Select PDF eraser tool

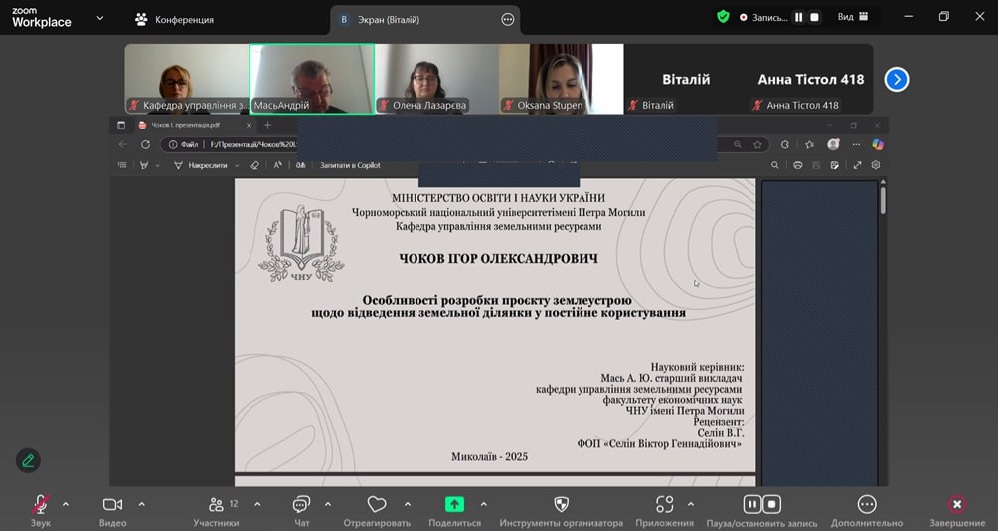[x=255, y=165]
